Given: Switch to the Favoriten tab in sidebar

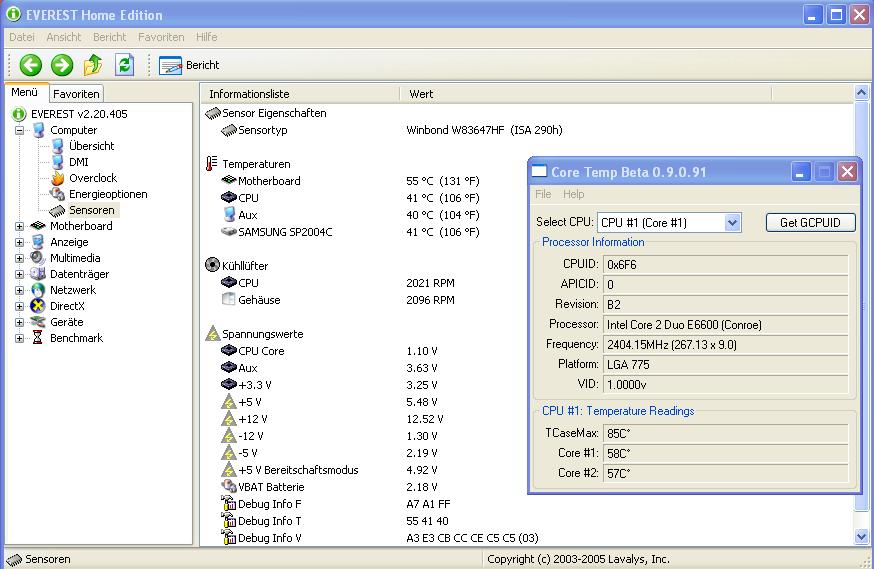Looking at the screenshot, I should tap(76, 94).
